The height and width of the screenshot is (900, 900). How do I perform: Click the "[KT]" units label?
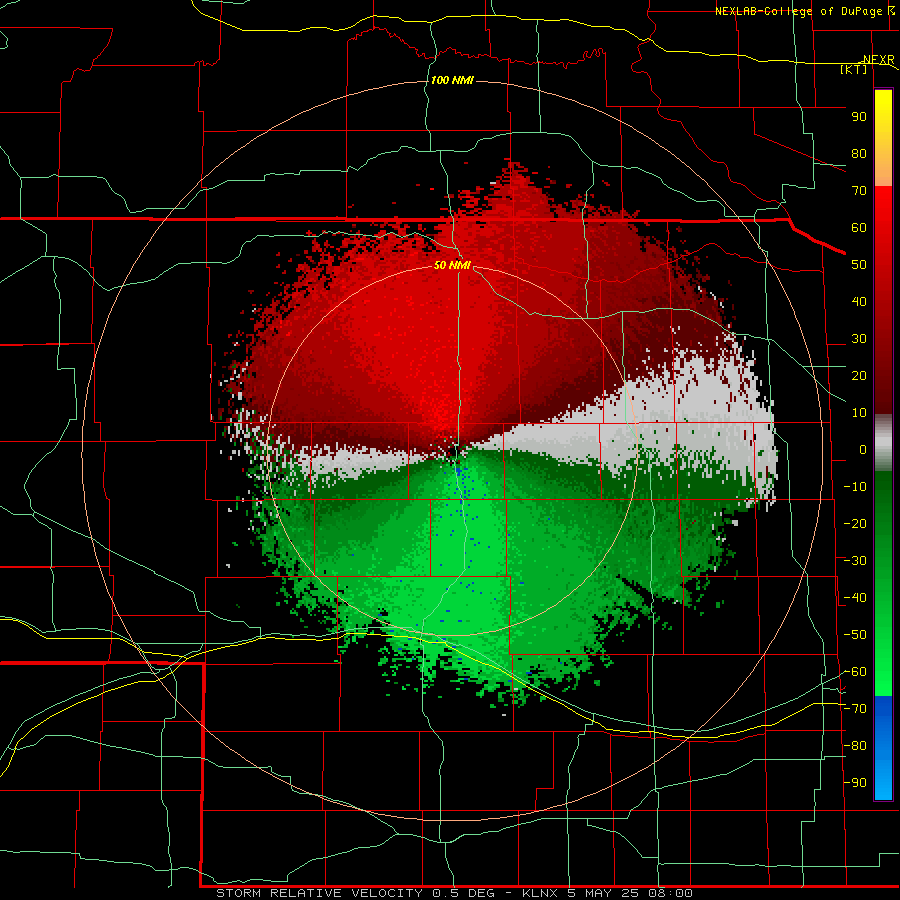click(854, 69)
